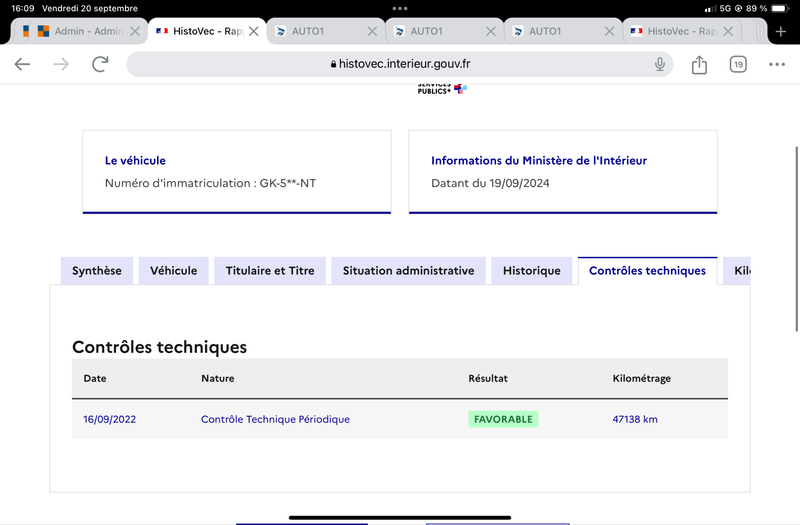The height and width of the screenshot is (525, 800).
Task: Open the share sheet icon
Action: pyautogui.click(x=699, y=64)
